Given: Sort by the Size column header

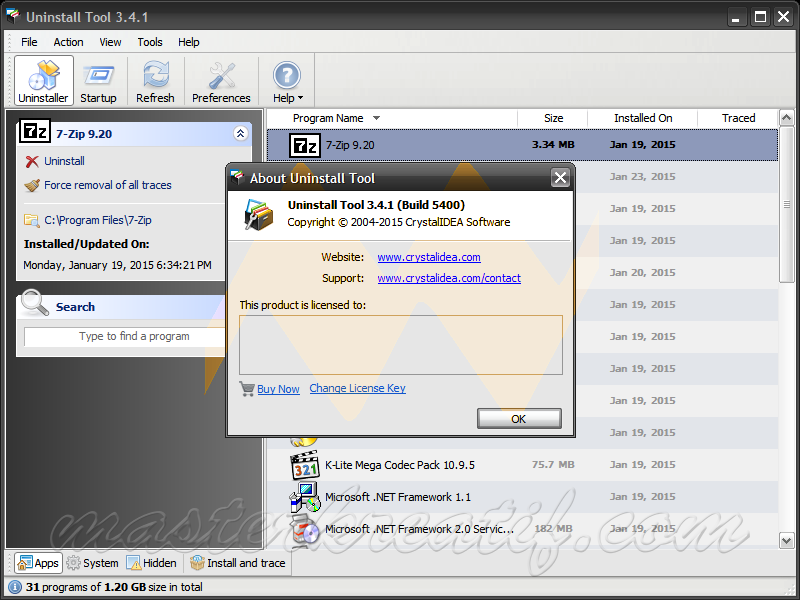Looking at the screenshot, I should tap(553, 118).
